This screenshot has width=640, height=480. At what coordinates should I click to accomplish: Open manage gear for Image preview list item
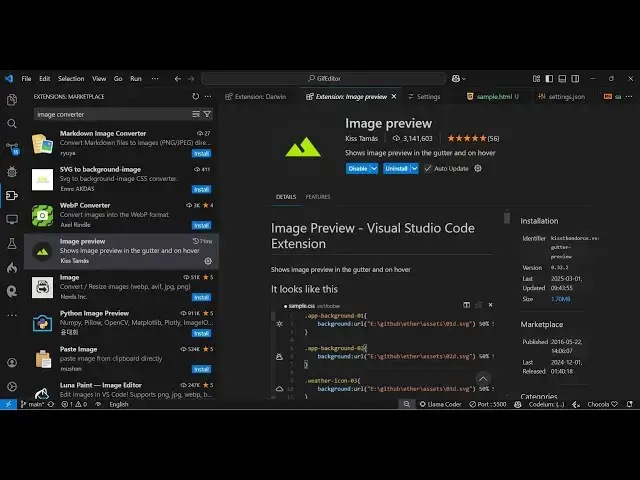pos(208,261)
